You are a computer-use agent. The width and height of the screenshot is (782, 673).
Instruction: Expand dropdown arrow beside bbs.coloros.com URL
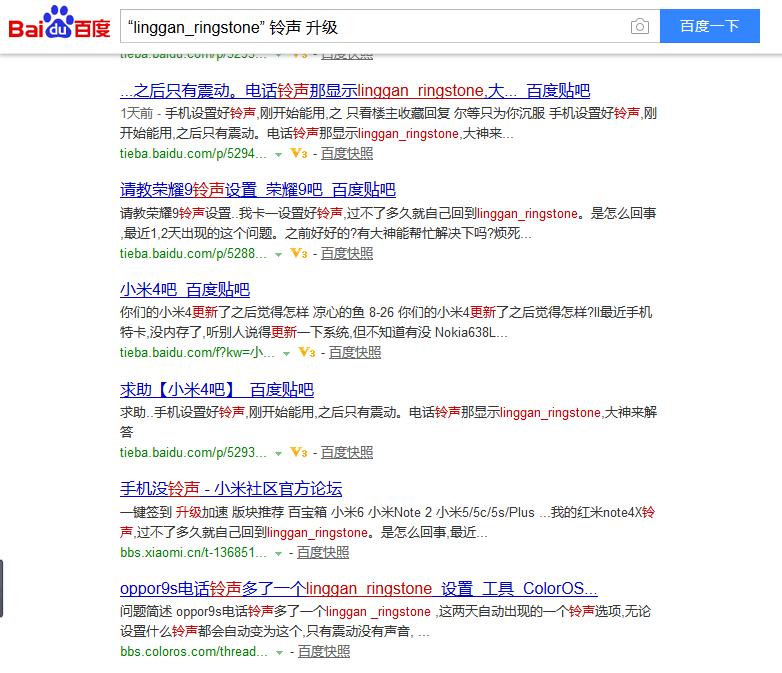point(279,653)
